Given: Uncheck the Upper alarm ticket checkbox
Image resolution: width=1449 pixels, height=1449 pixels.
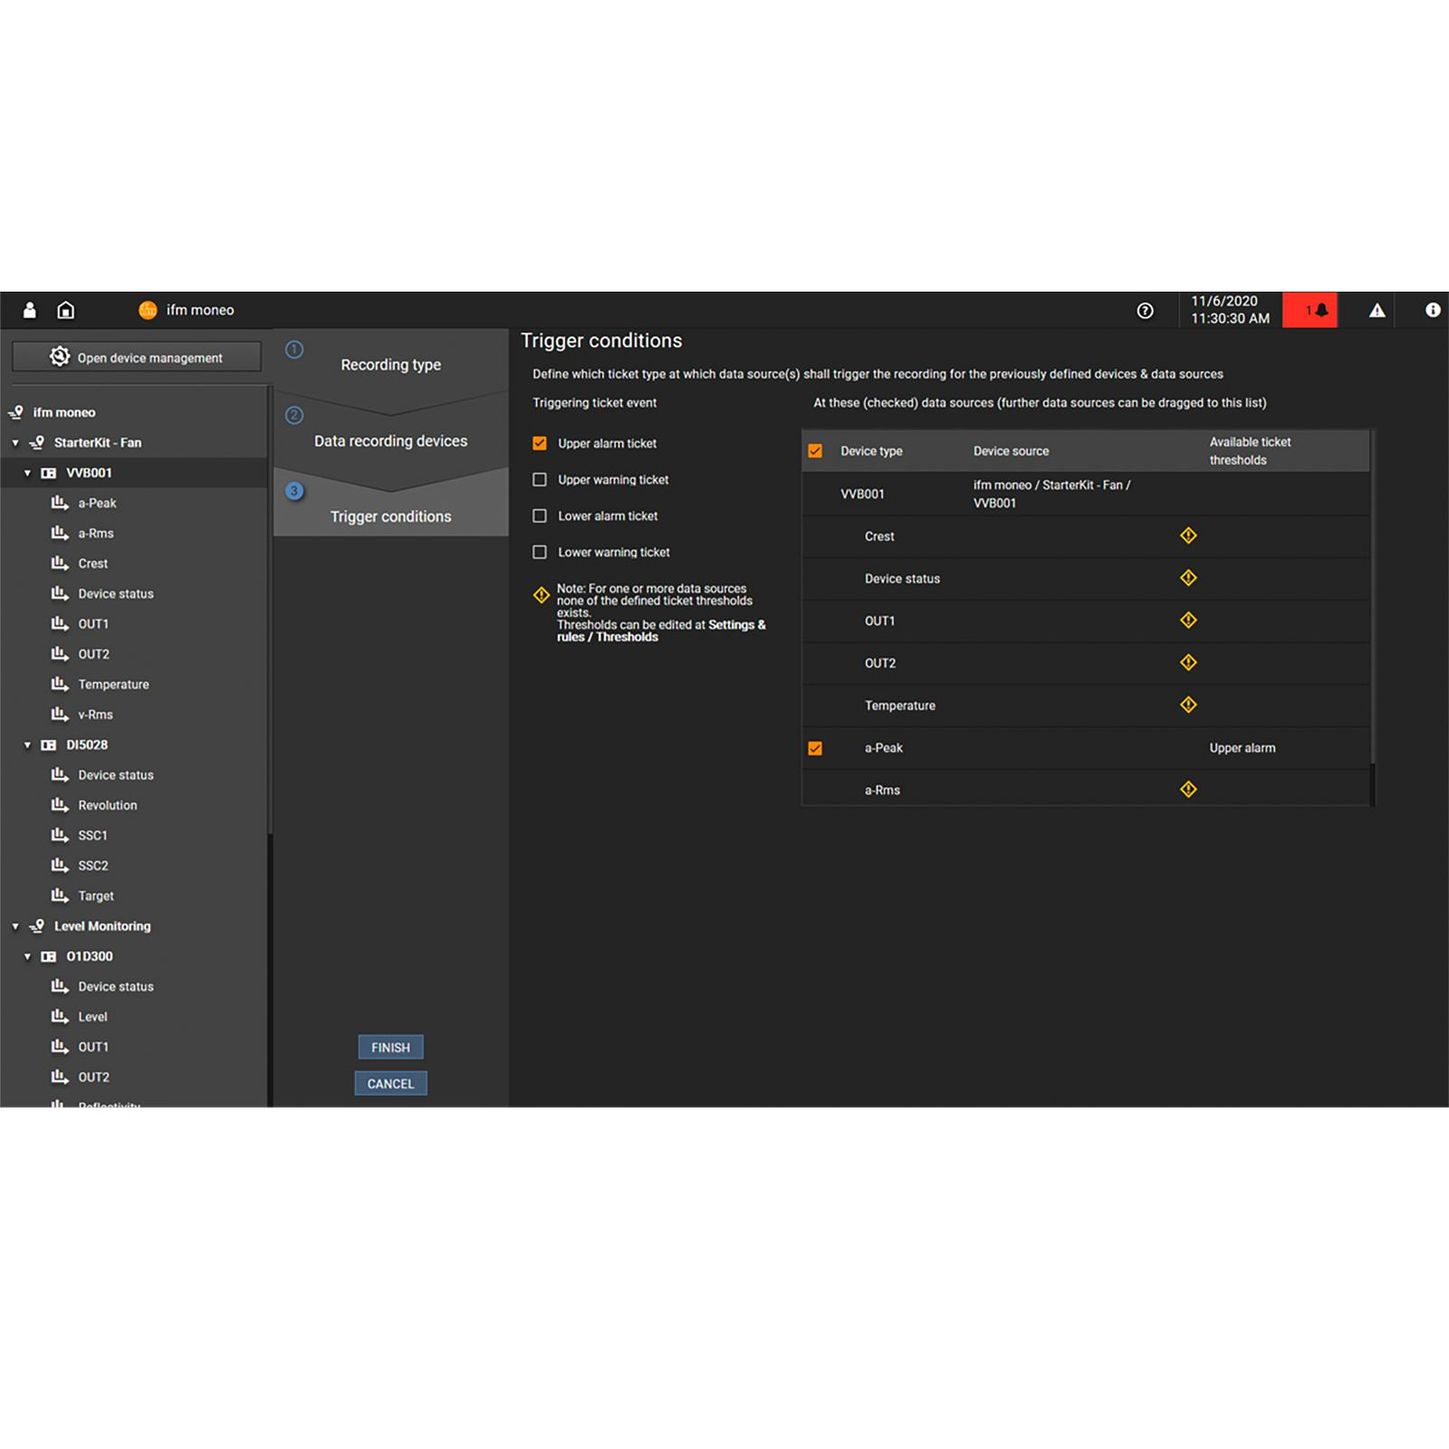Looking at the screenshot, I should [x=540, y=443].
